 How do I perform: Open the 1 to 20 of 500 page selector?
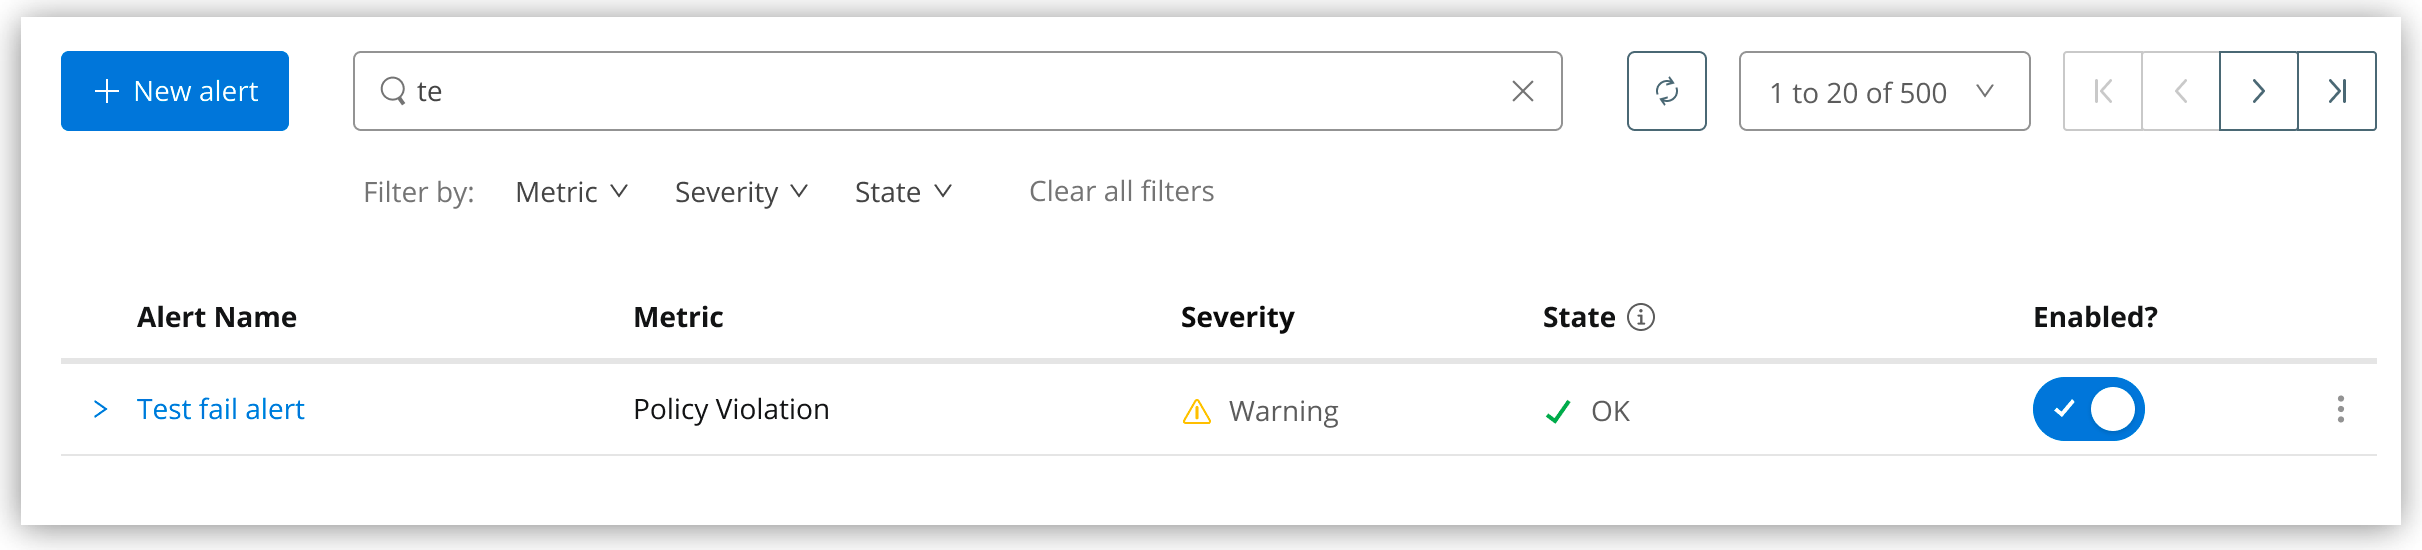1884,92
